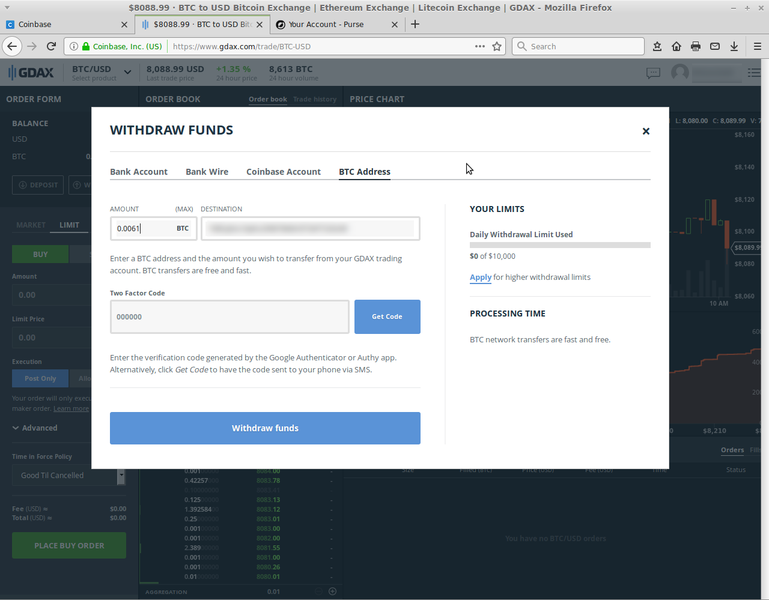Open the bookmarks library icon
Image resolution: width=769 pixels, height=600 pixels.
pyautogui.click(x=657, y=46)
